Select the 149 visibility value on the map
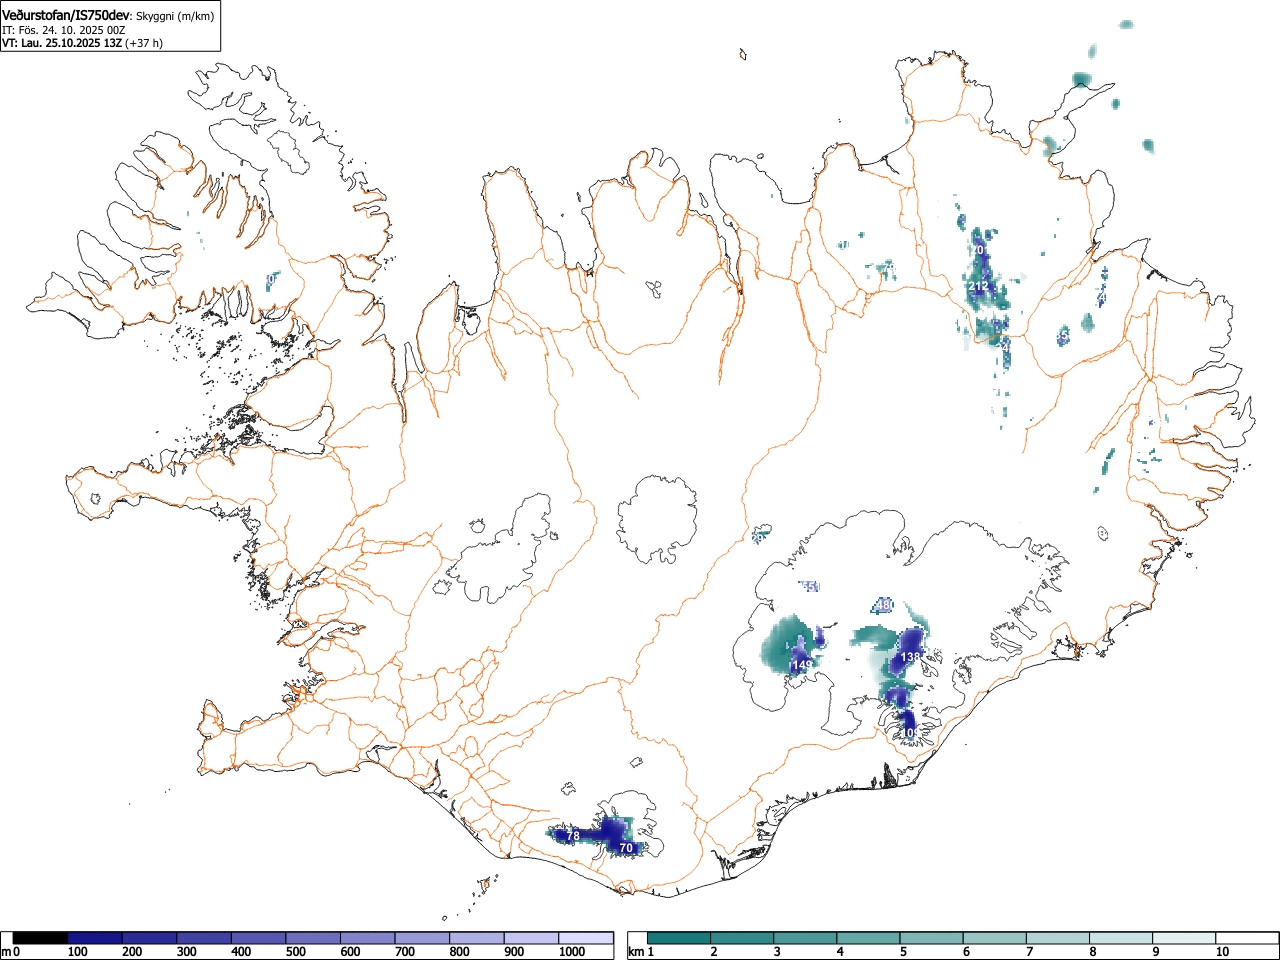 pos(801,664)
